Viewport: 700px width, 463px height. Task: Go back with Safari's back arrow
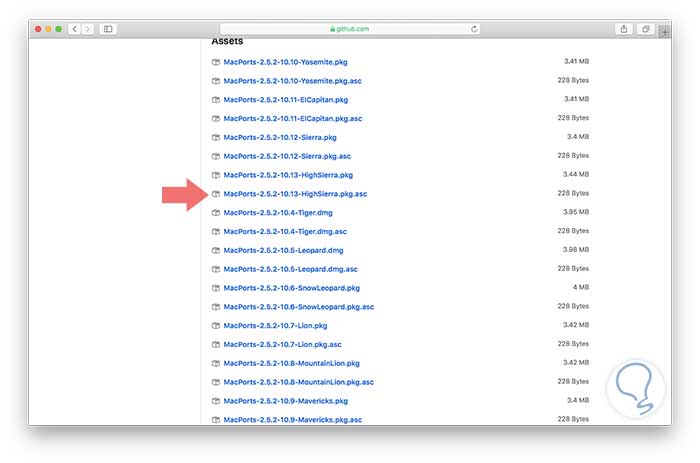tap(75, 29)
